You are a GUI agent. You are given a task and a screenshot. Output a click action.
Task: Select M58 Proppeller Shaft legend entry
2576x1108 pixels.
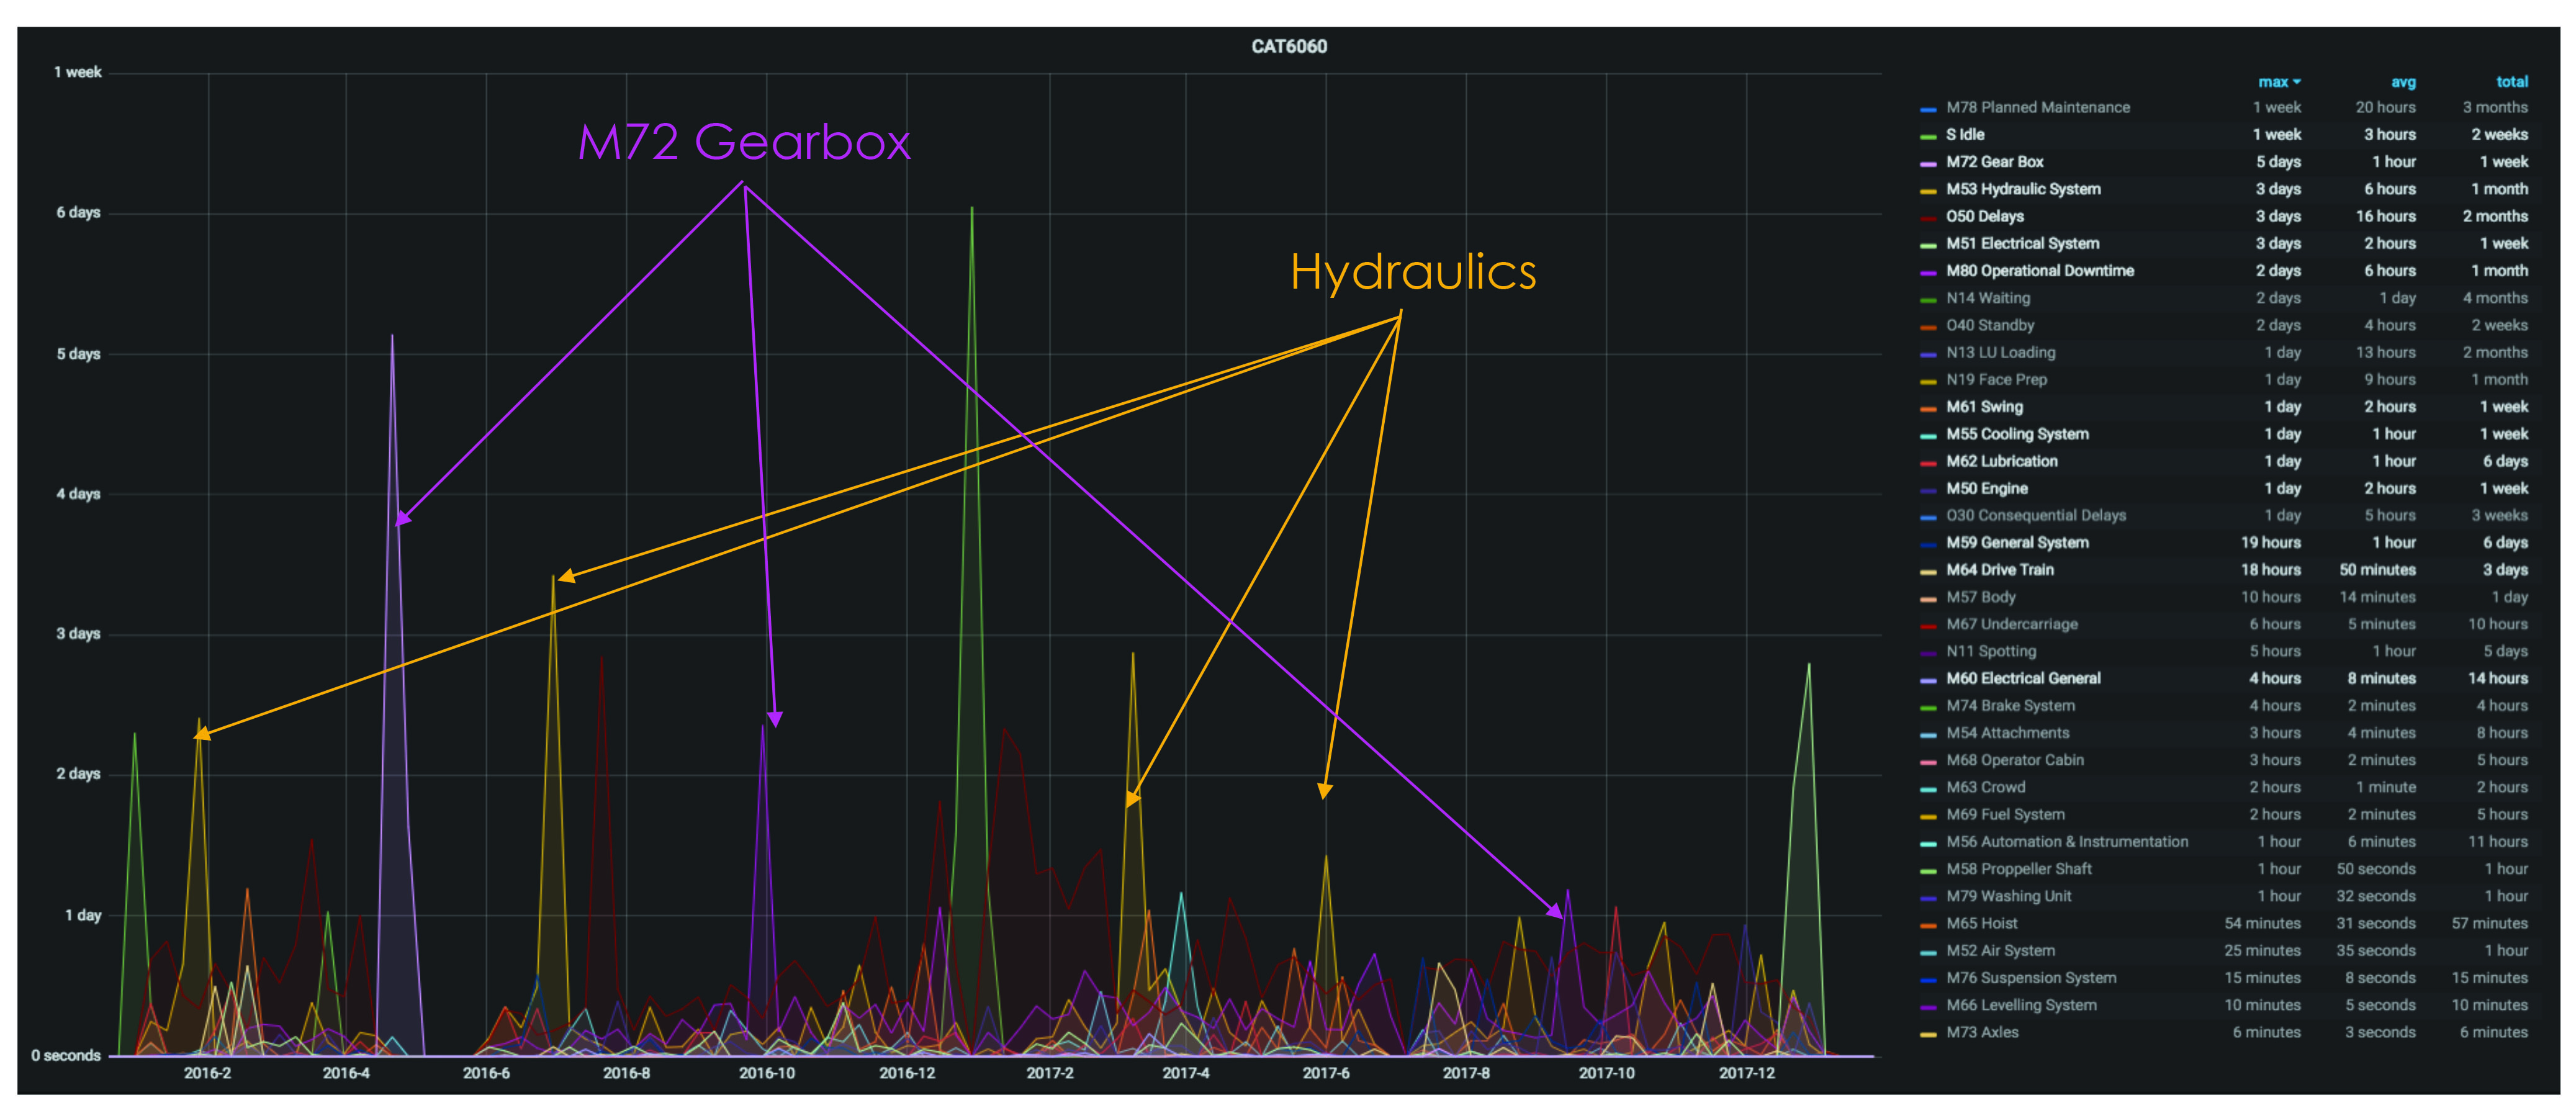coord(2018,869)
